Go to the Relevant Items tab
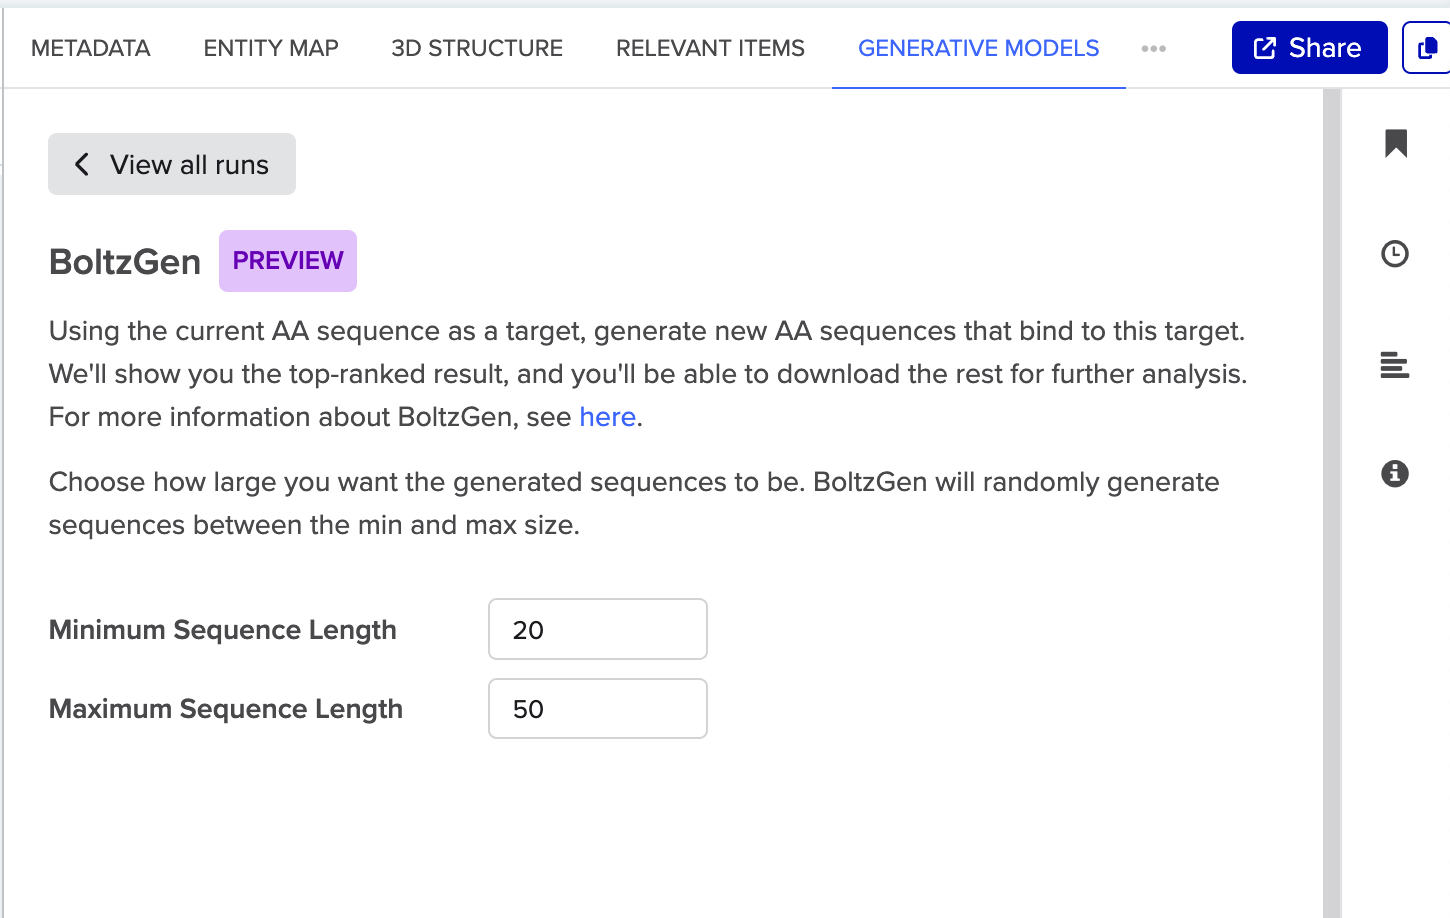Image resolution: width=1450 pixels, height=918 pixels. pos(710,48)
